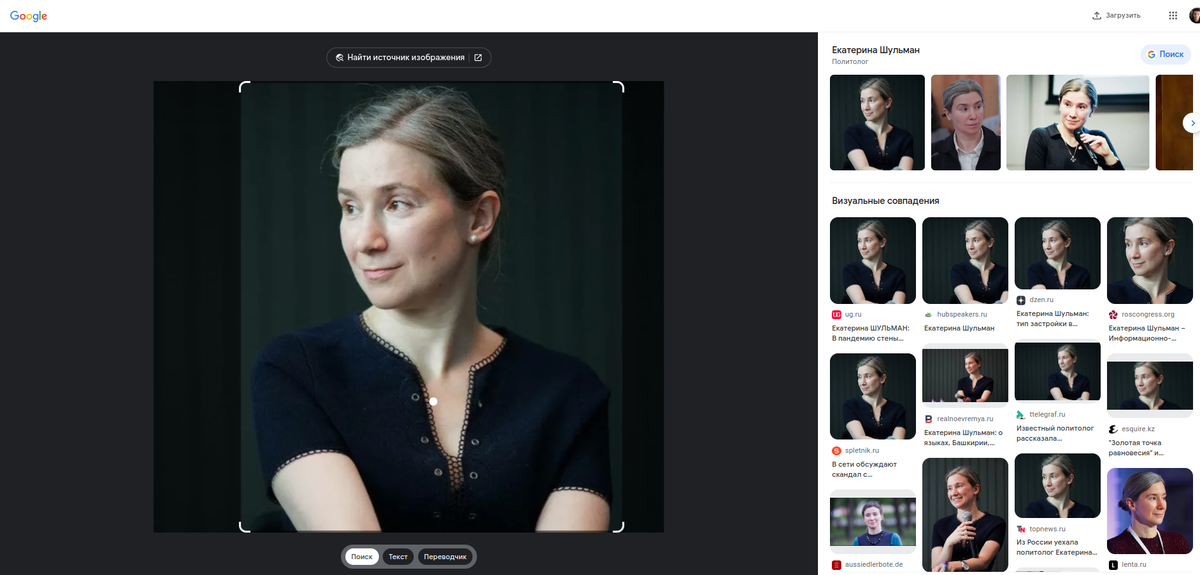Click the Найти источник изображения button
Viewport: 1200px width, 575px height.
409,58
